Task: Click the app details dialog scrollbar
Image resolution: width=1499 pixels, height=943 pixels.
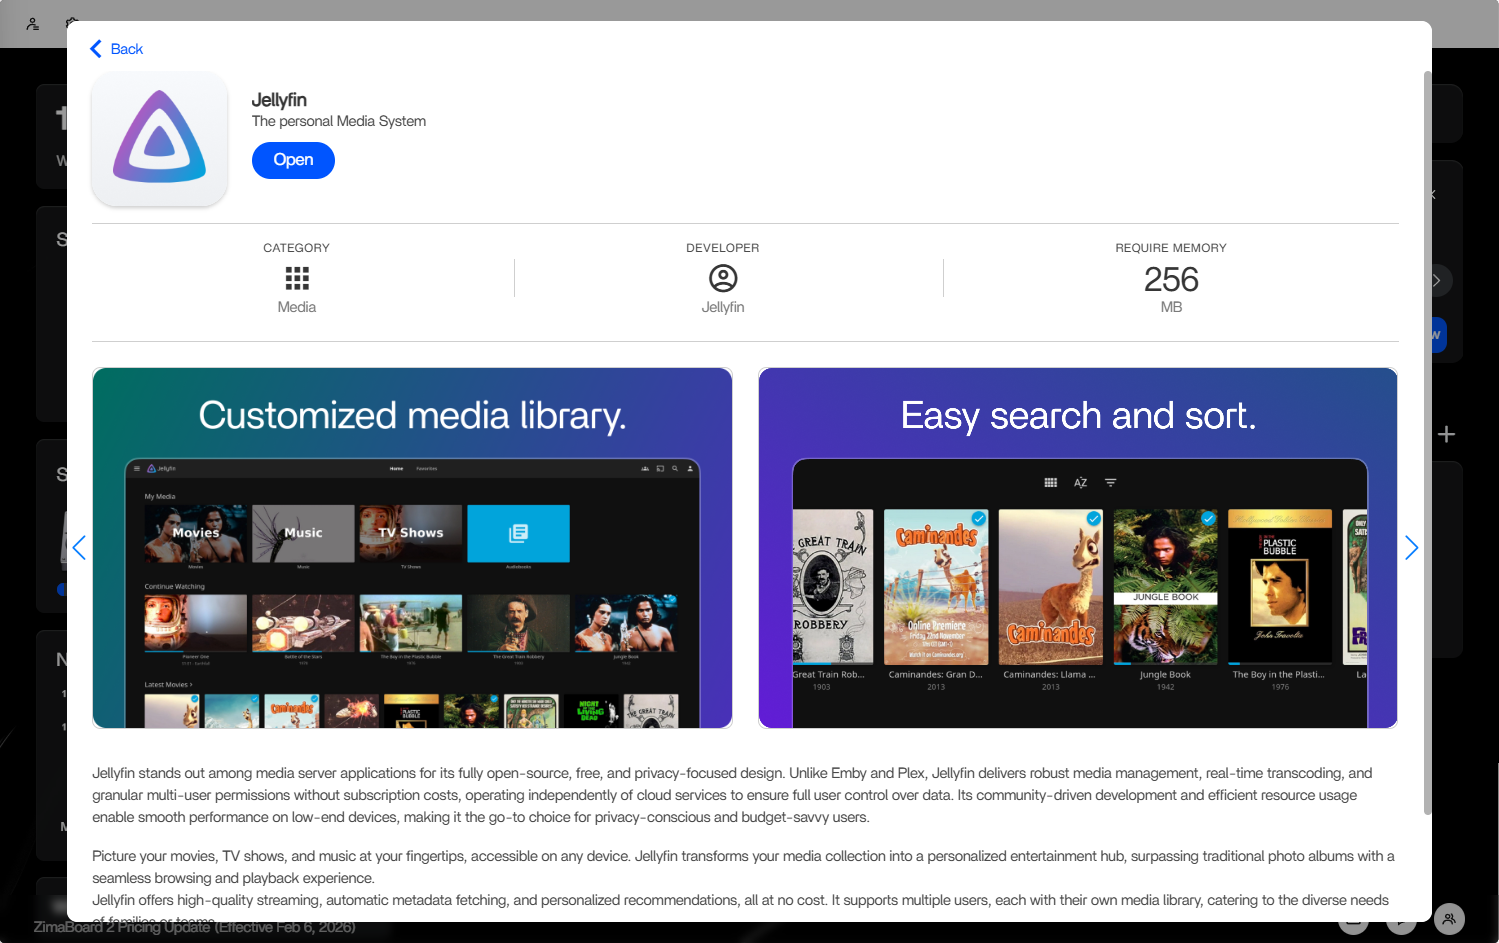Action: click(1427, 443)
